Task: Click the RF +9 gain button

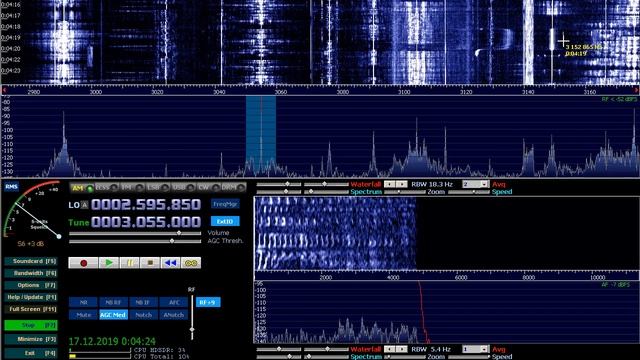Action: [208, 302]
